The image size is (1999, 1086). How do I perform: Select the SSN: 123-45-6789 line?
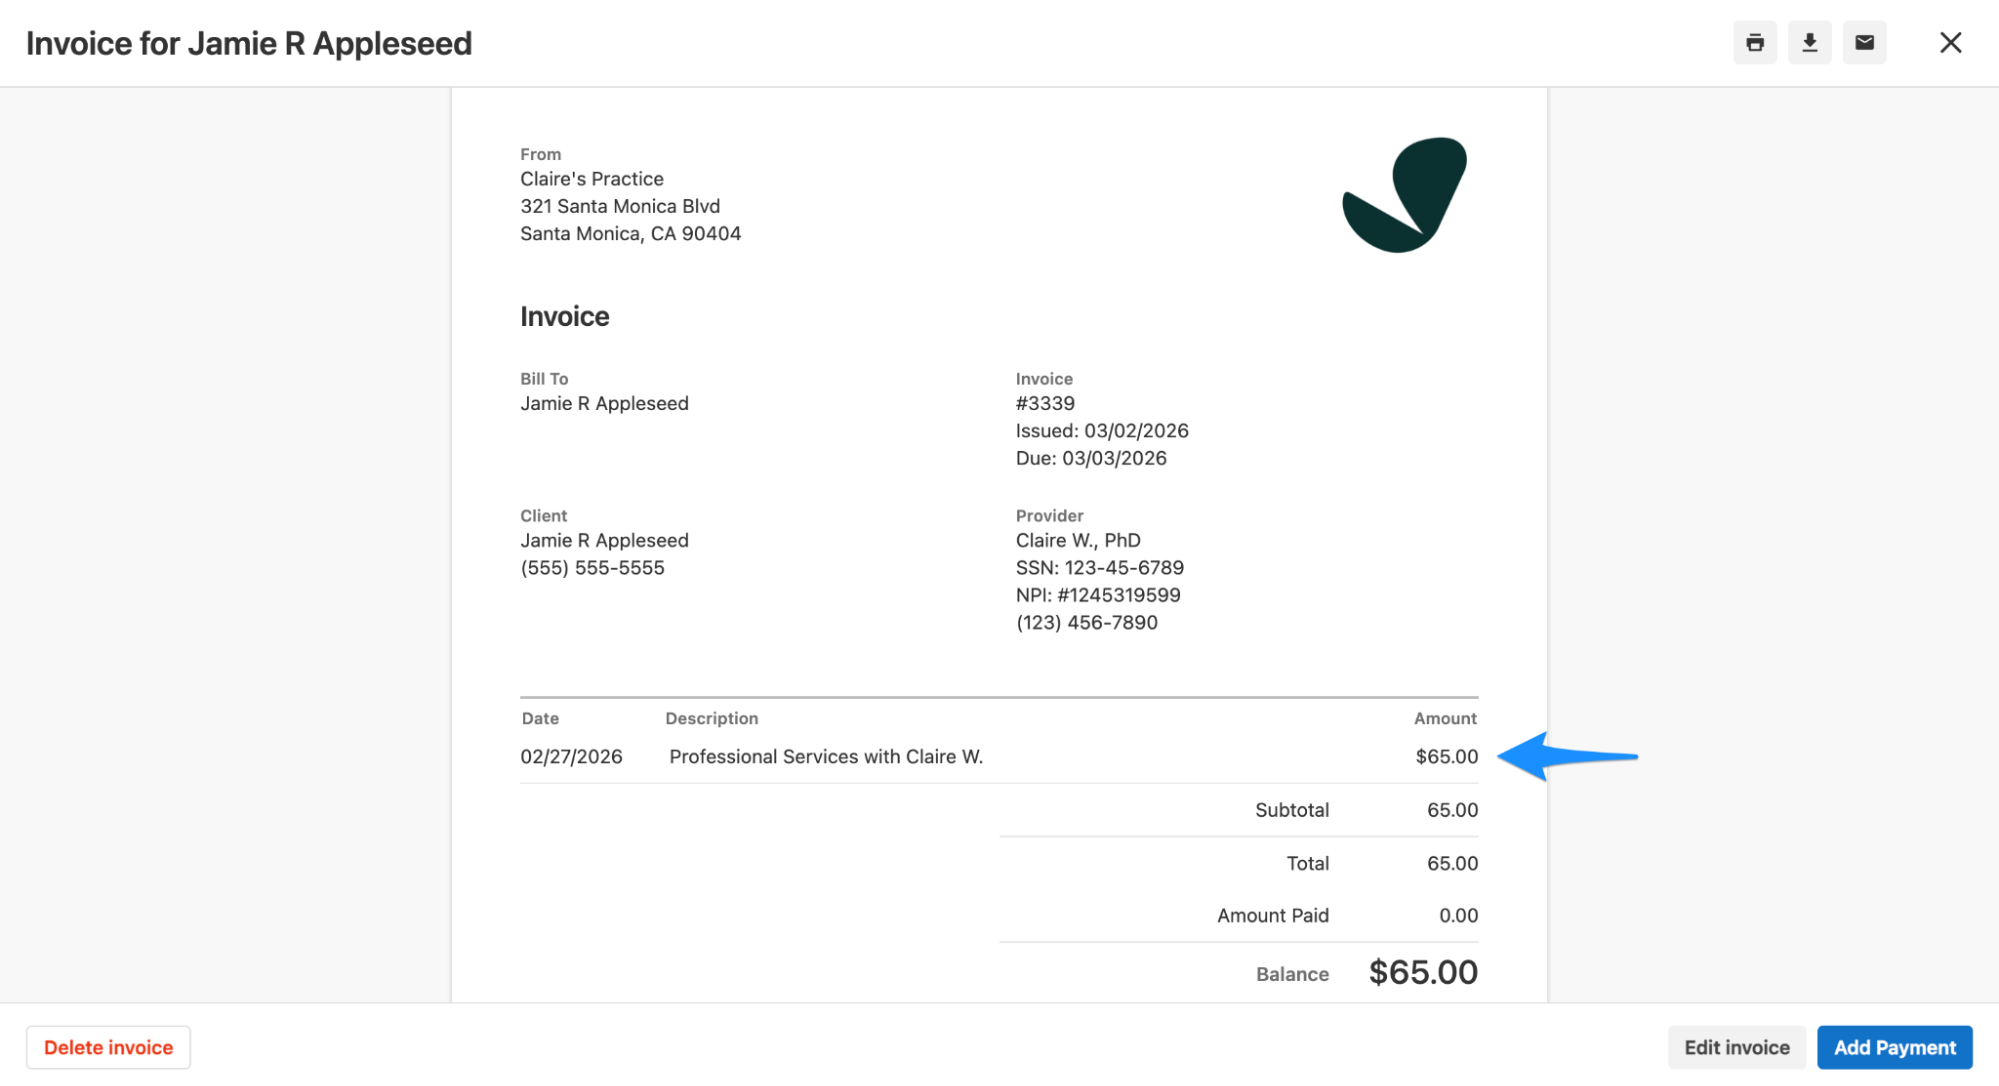(1100, 568)
